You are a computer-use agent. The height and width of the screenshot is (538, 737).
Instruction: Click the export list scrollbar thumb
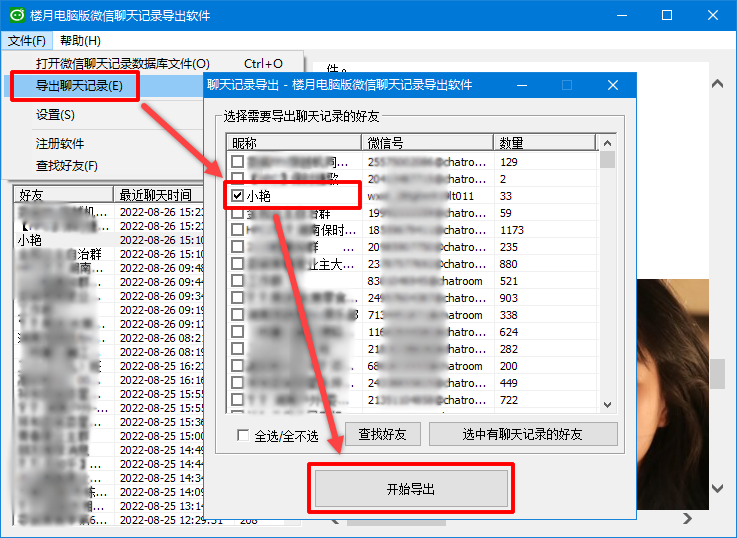(607, 159)
